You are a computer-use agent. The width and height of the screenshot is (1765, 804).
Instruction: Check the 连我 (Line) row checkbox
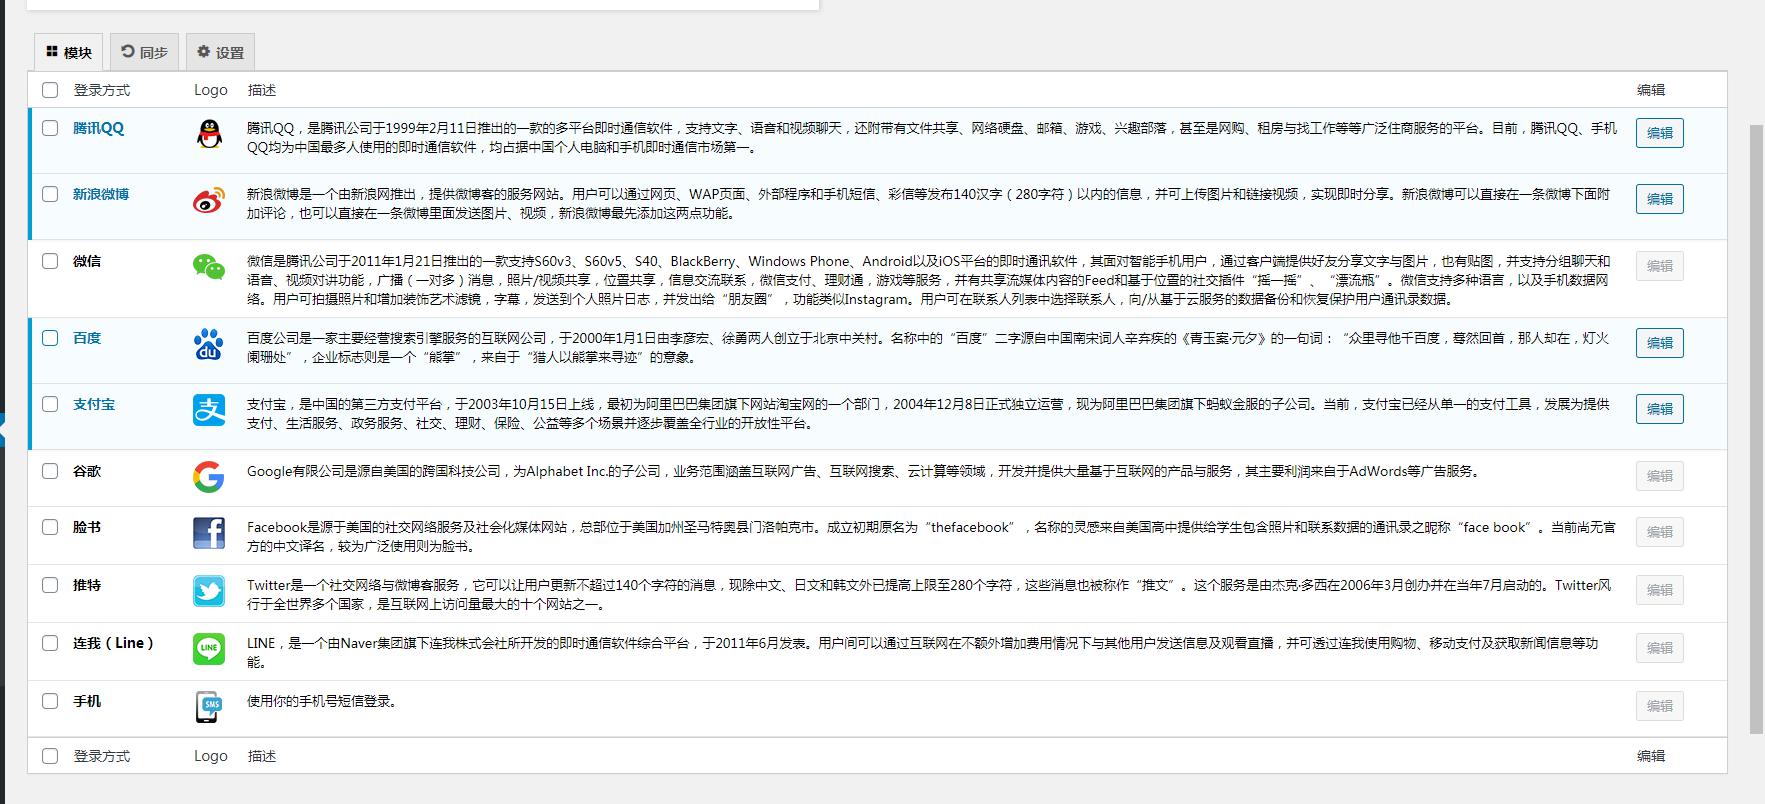(50, 643)
